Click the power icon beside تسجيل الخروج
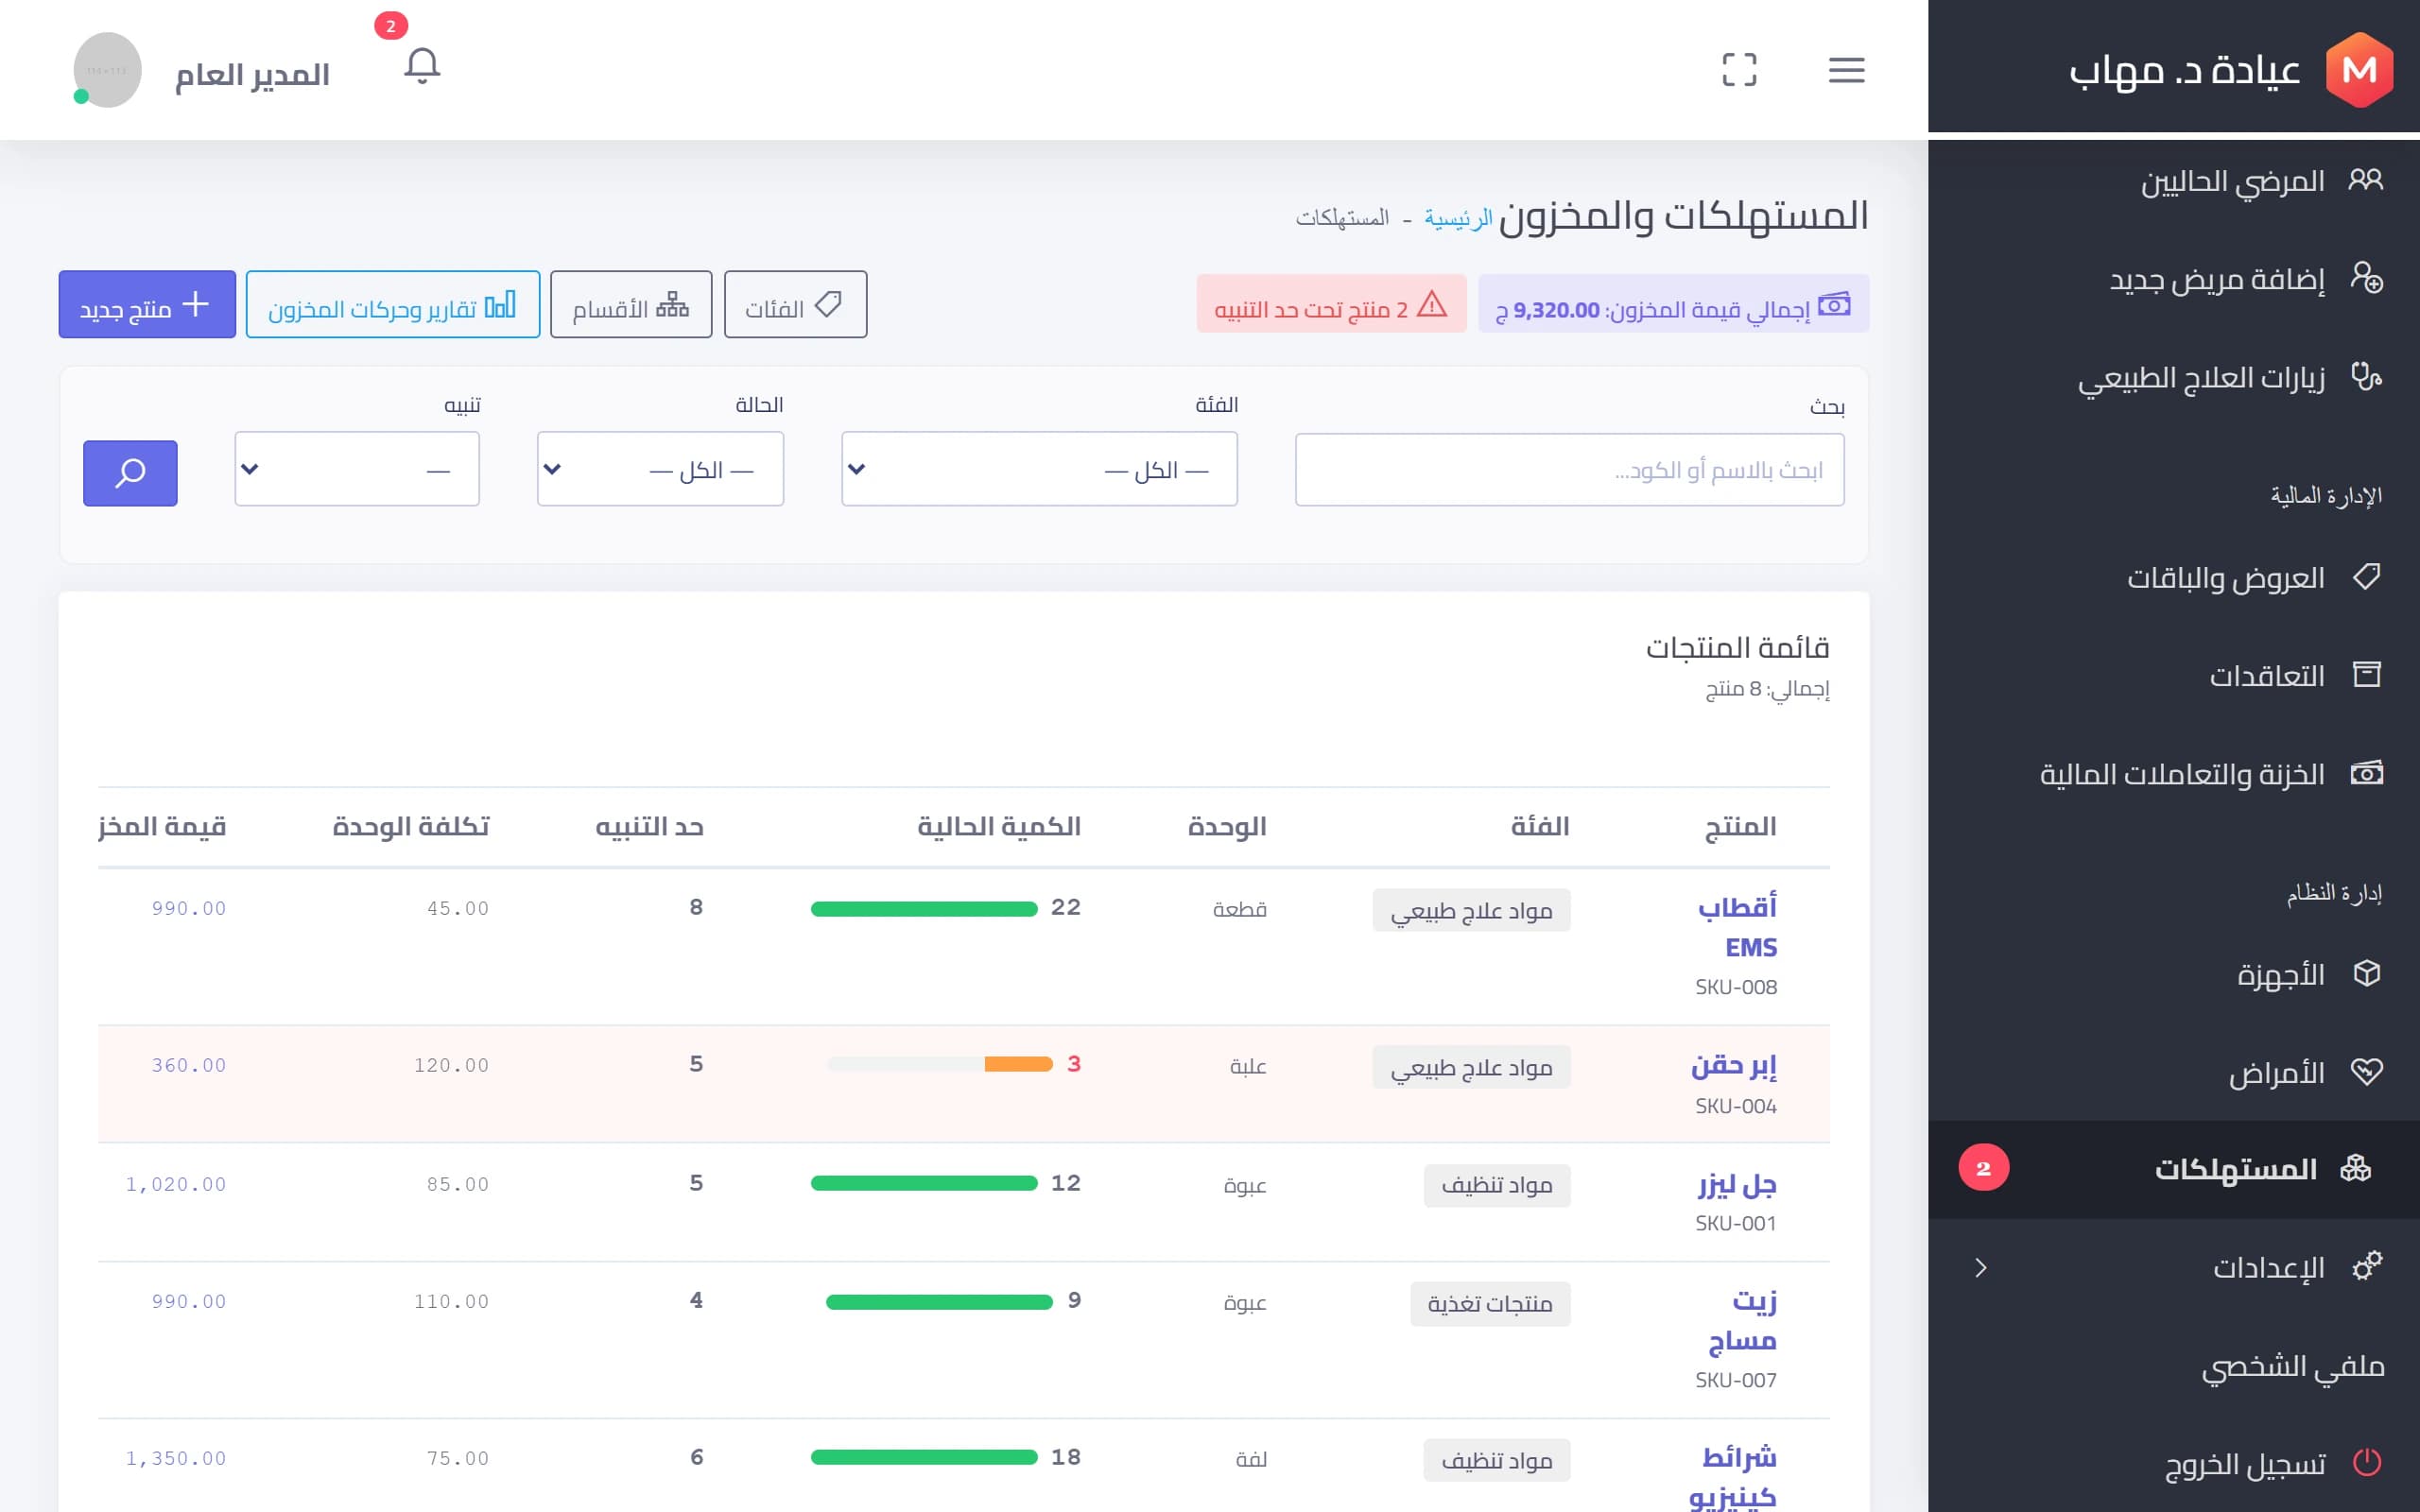 (2366, 1463)
